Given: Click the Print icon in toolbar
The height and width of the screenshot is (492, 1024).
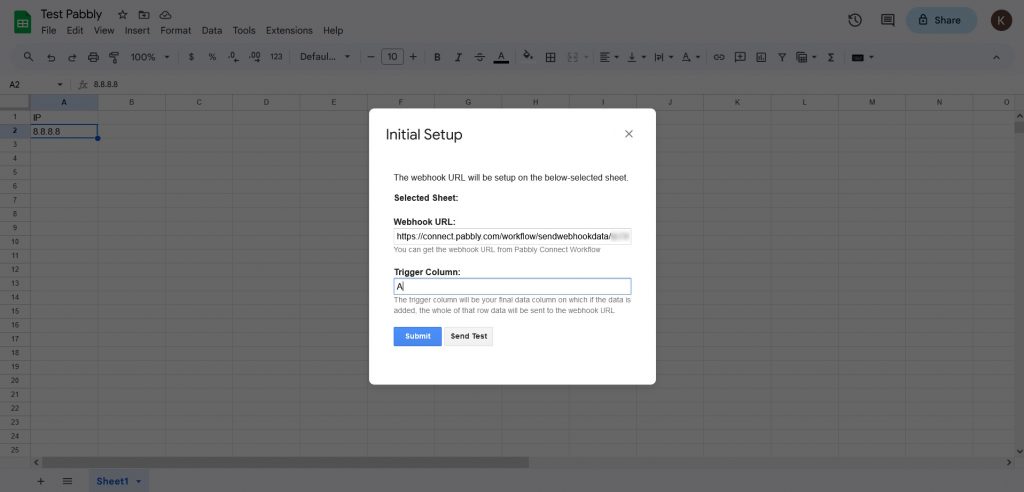Looking at the screenshot, I should [93, 57].
